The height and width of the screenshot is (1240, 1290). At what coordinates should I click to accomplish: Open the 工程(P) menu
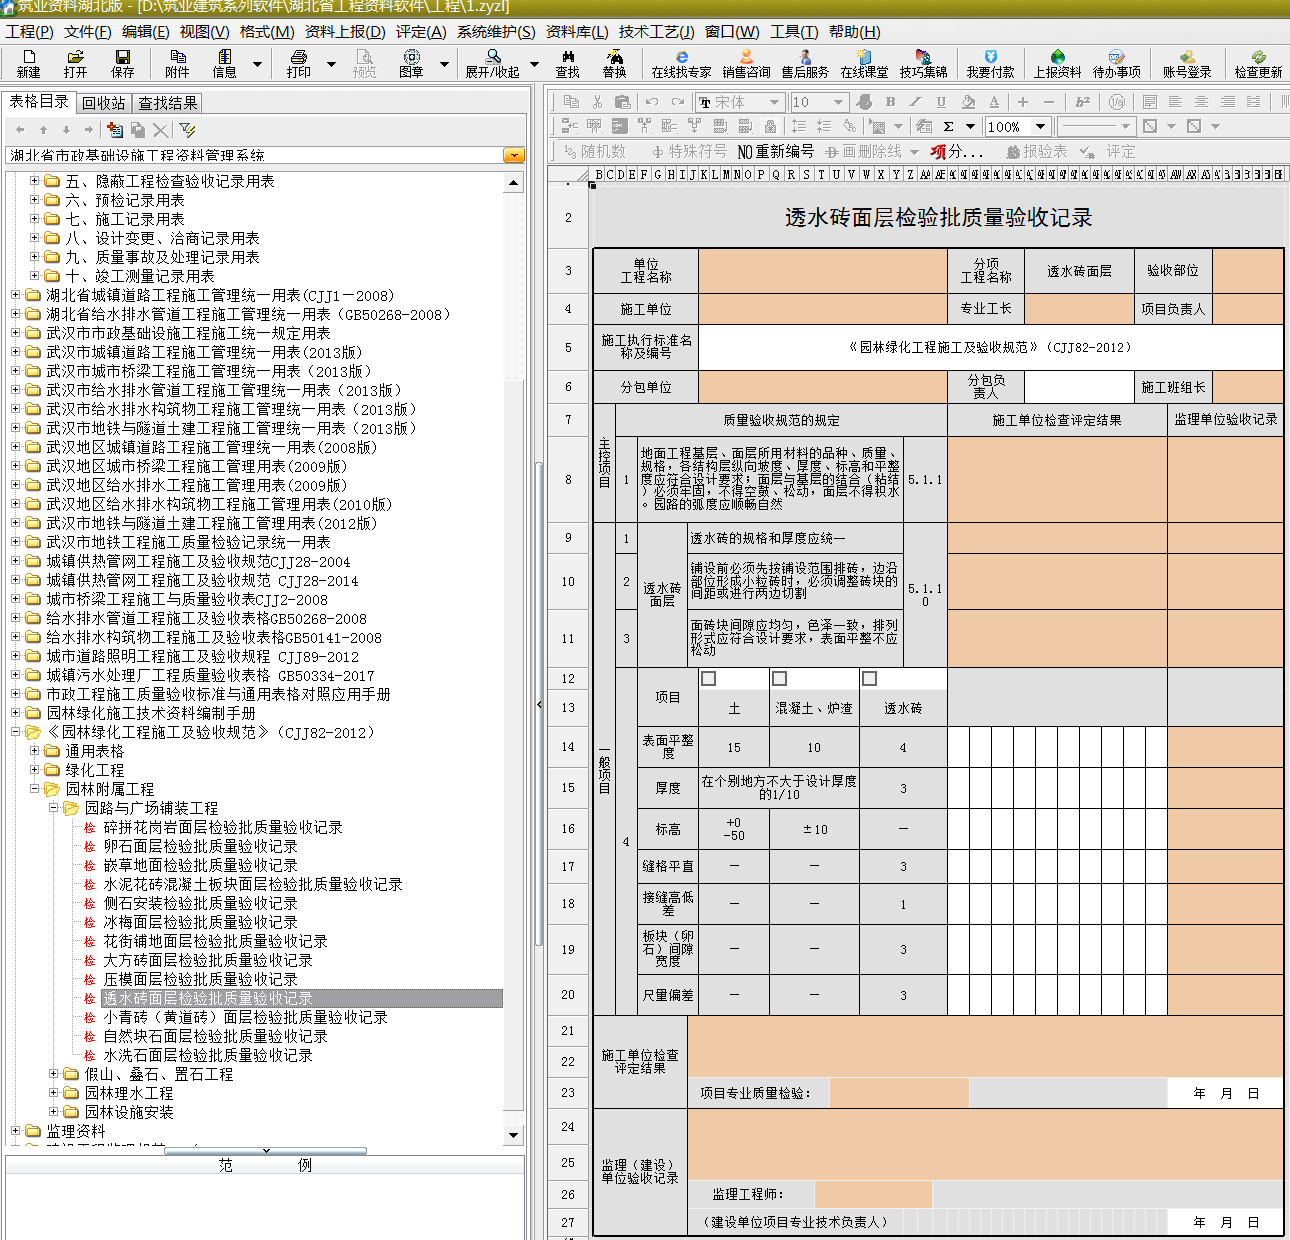pos(29,31)
